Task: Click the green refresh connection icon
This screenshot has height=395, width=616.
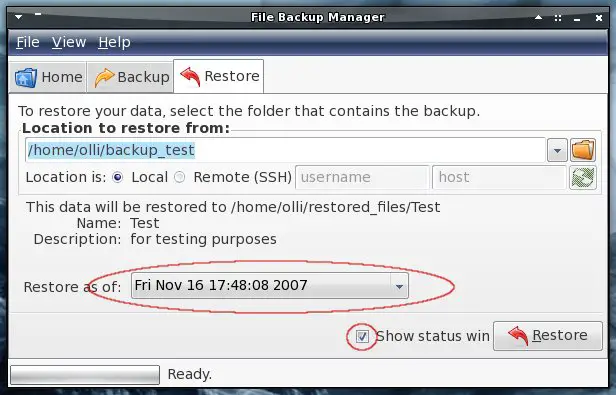Action: (583, 177)
